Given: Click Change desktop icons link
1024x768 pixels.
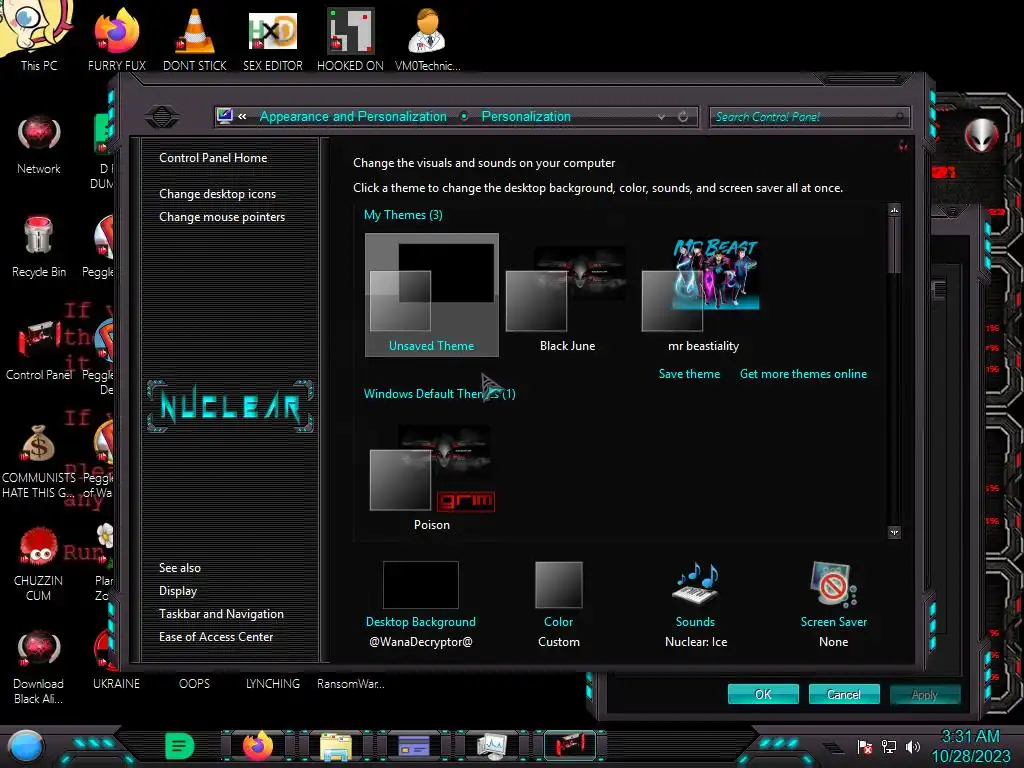Looking at the screenshot, I should point(217,194).
